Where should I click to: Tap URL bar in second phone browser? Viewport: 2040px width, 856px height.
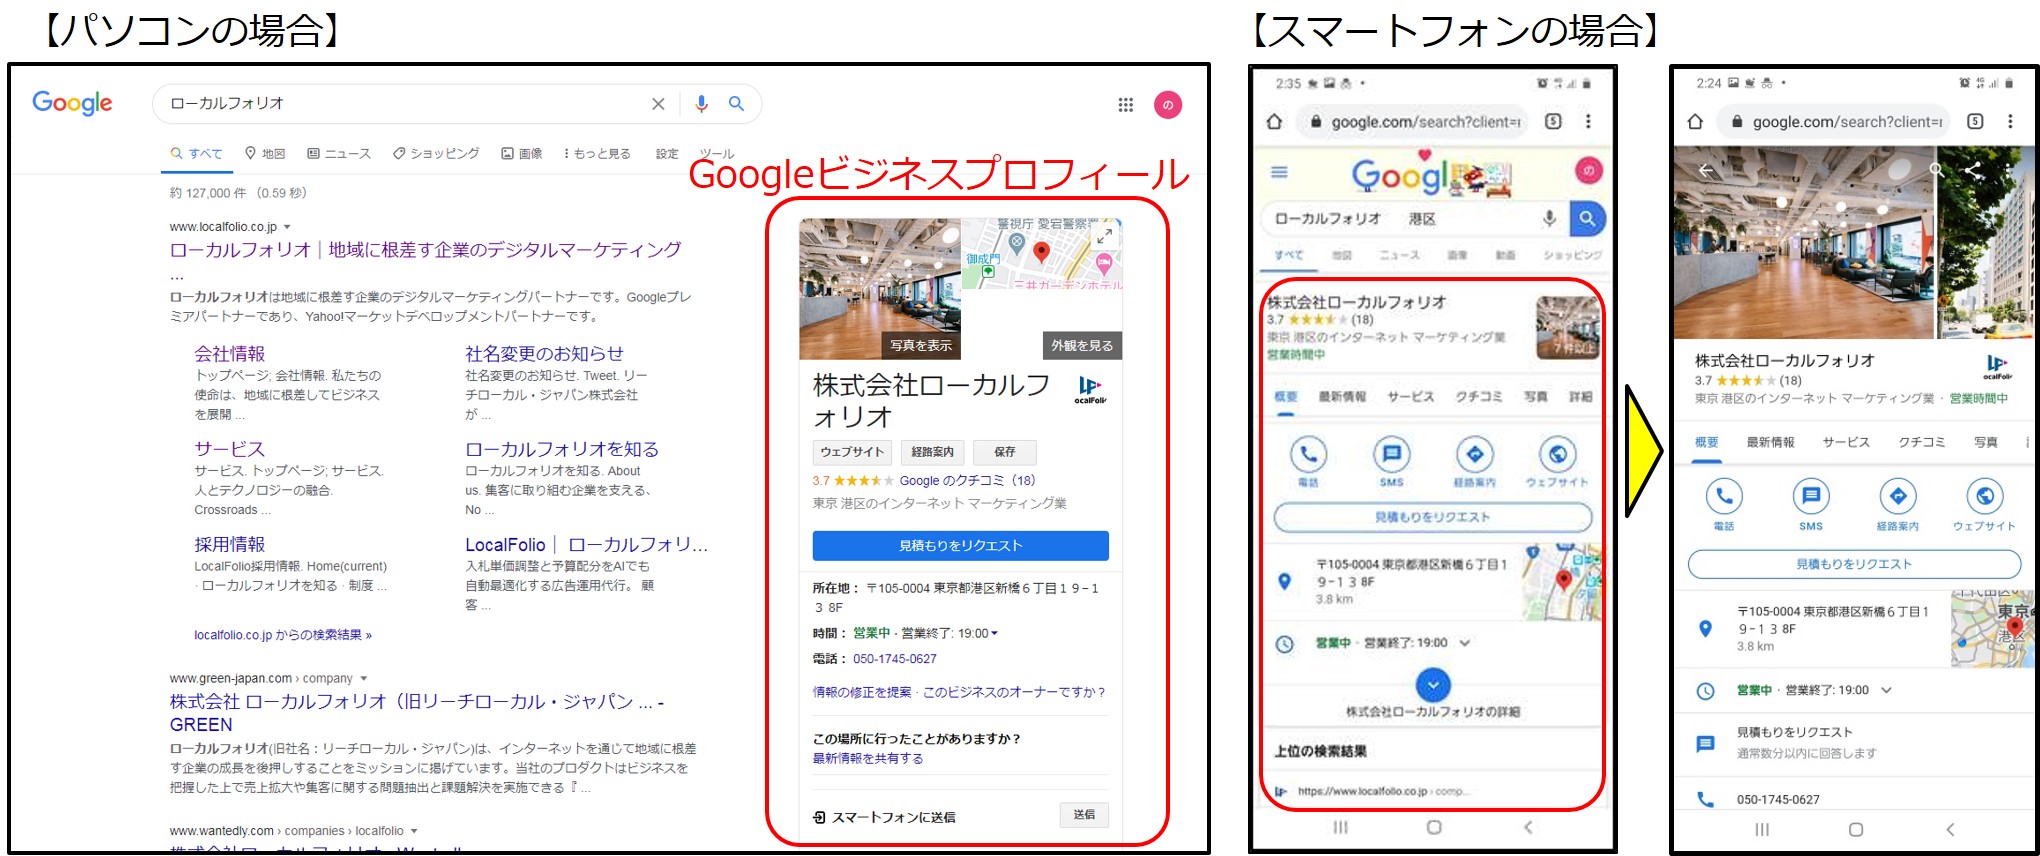point(1833,122)
